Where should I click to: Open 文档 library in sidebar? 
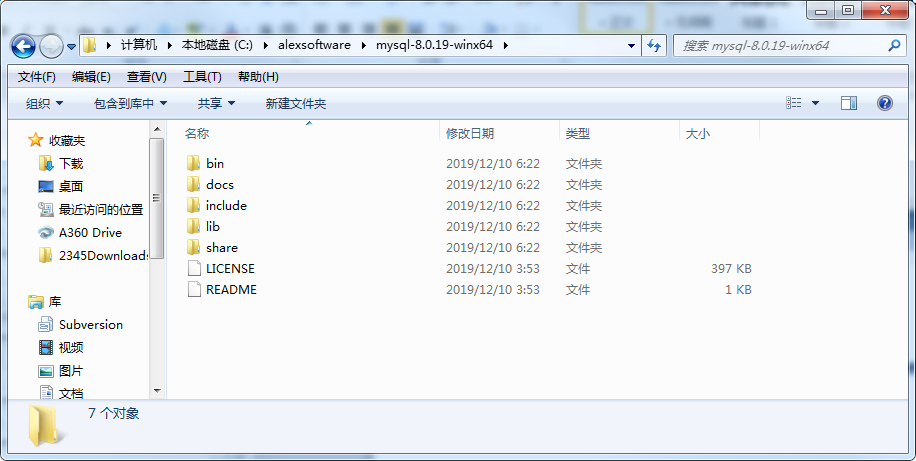[71, 393]
